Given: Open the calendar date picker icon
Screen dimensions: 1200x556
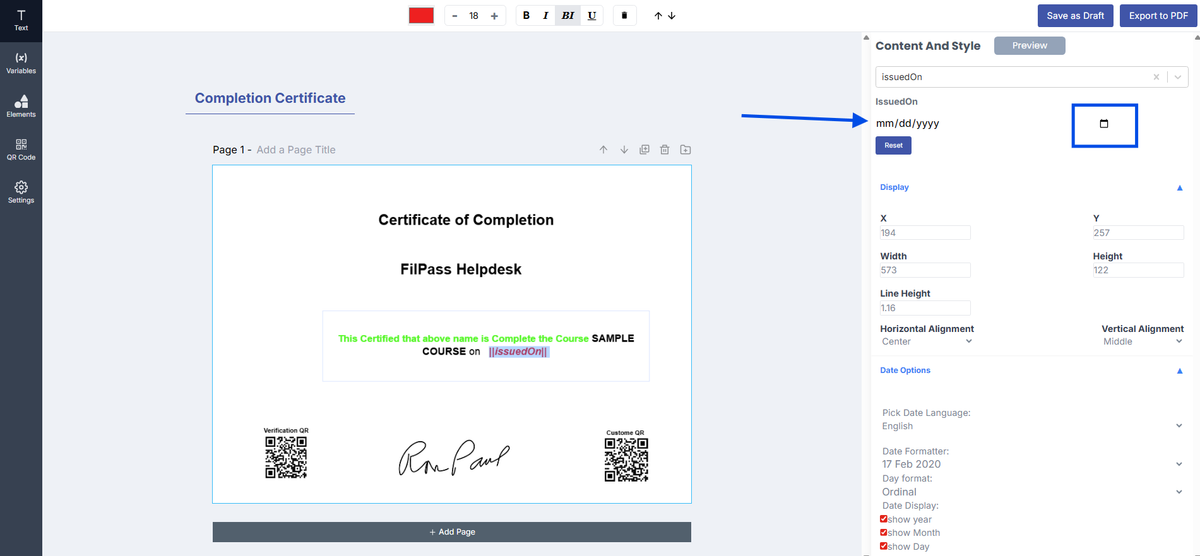Looking at the screenshot, I should (1104, 124).
